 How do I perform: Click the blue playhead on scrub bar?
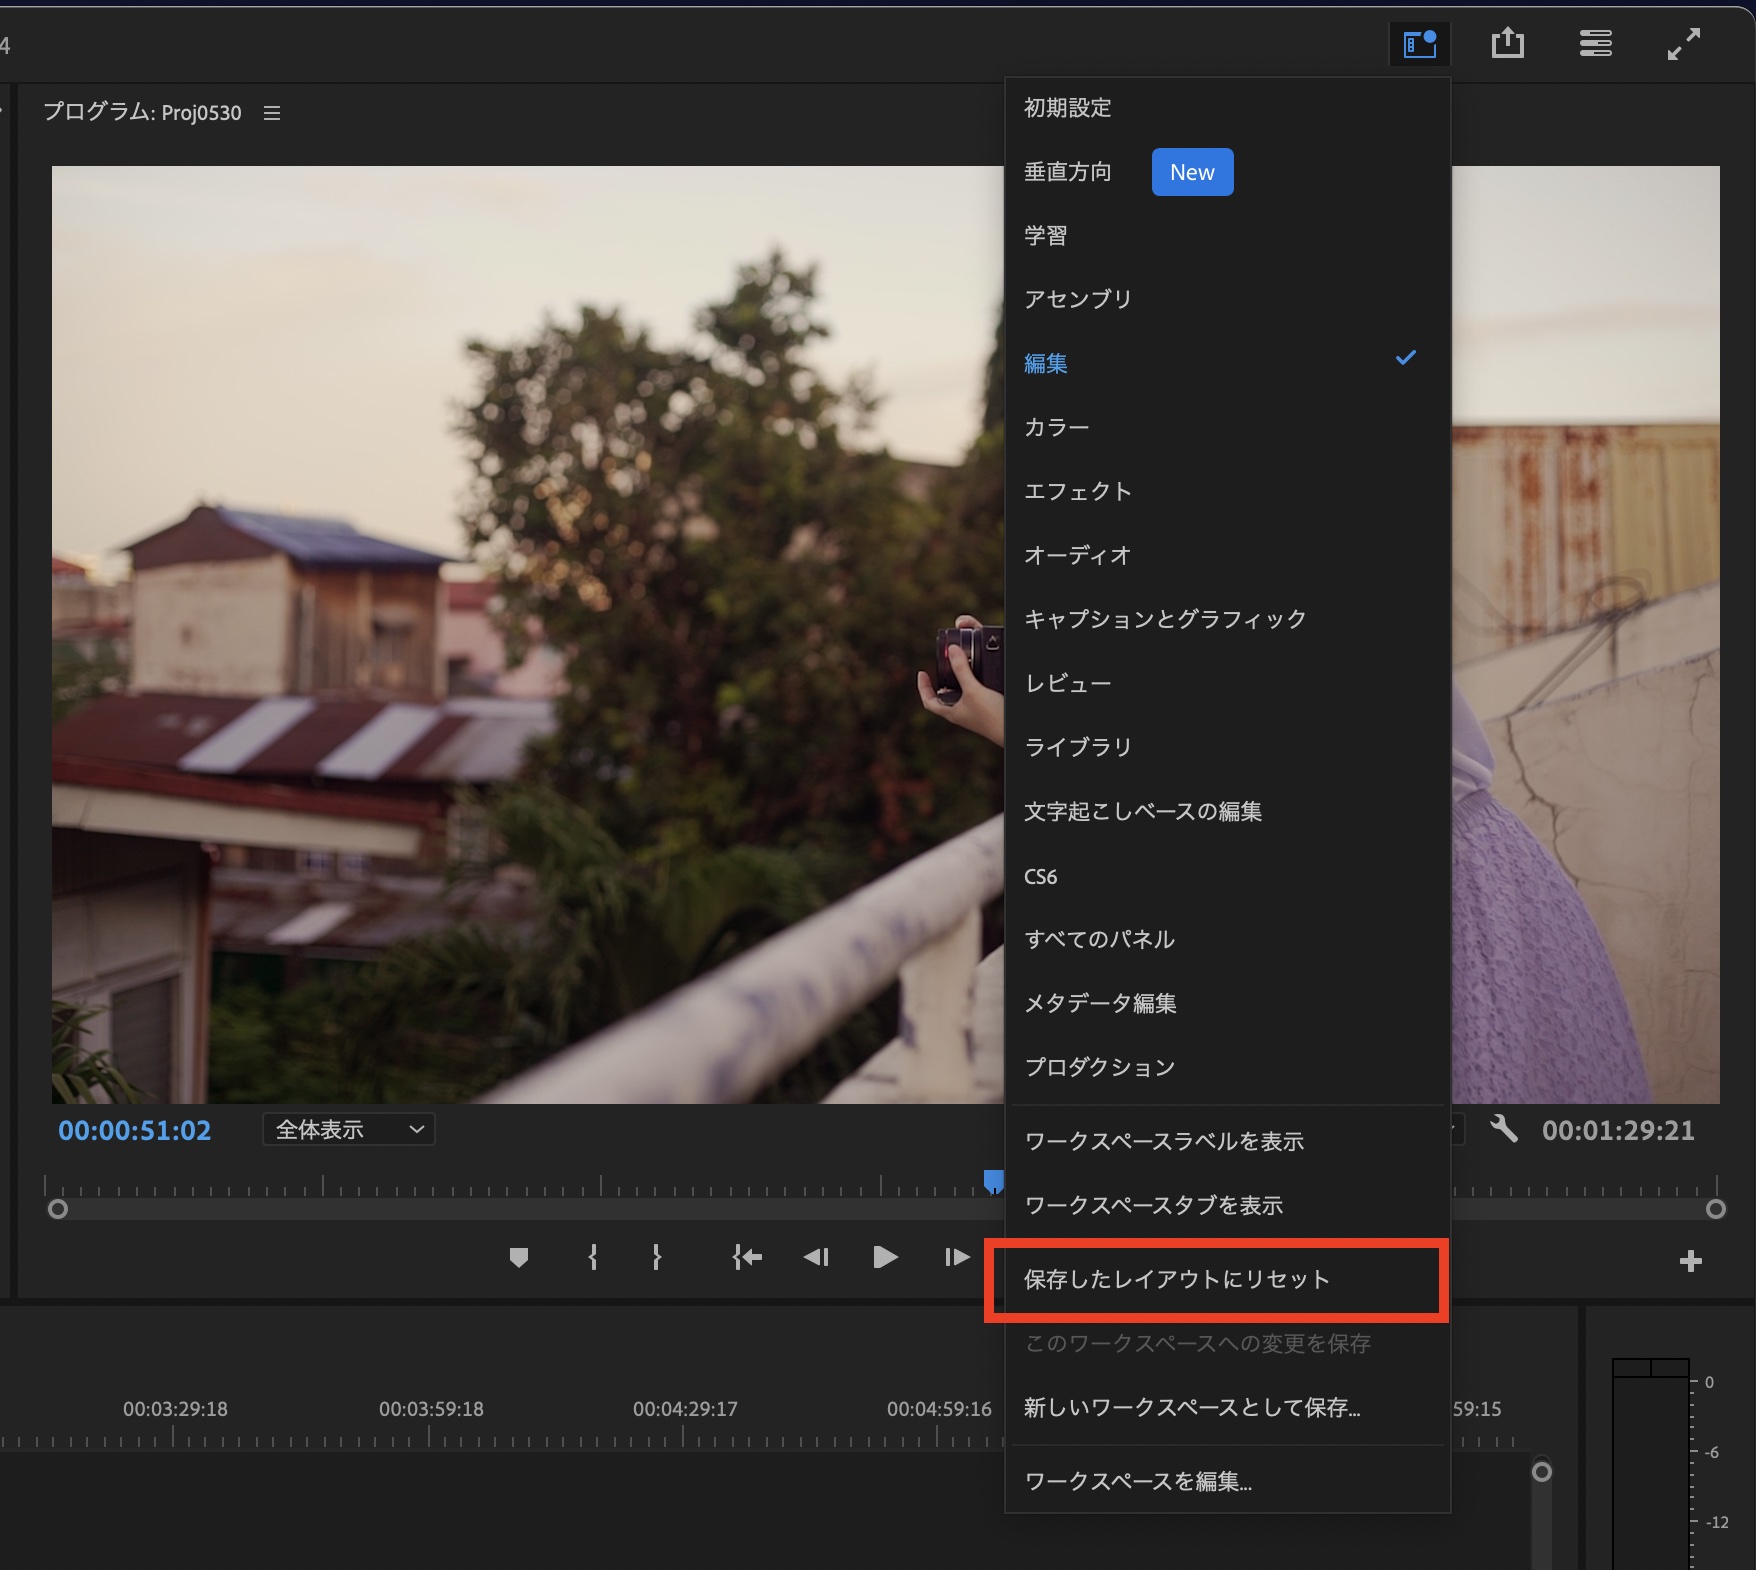pyautogui.click(x=993, y=1182)
